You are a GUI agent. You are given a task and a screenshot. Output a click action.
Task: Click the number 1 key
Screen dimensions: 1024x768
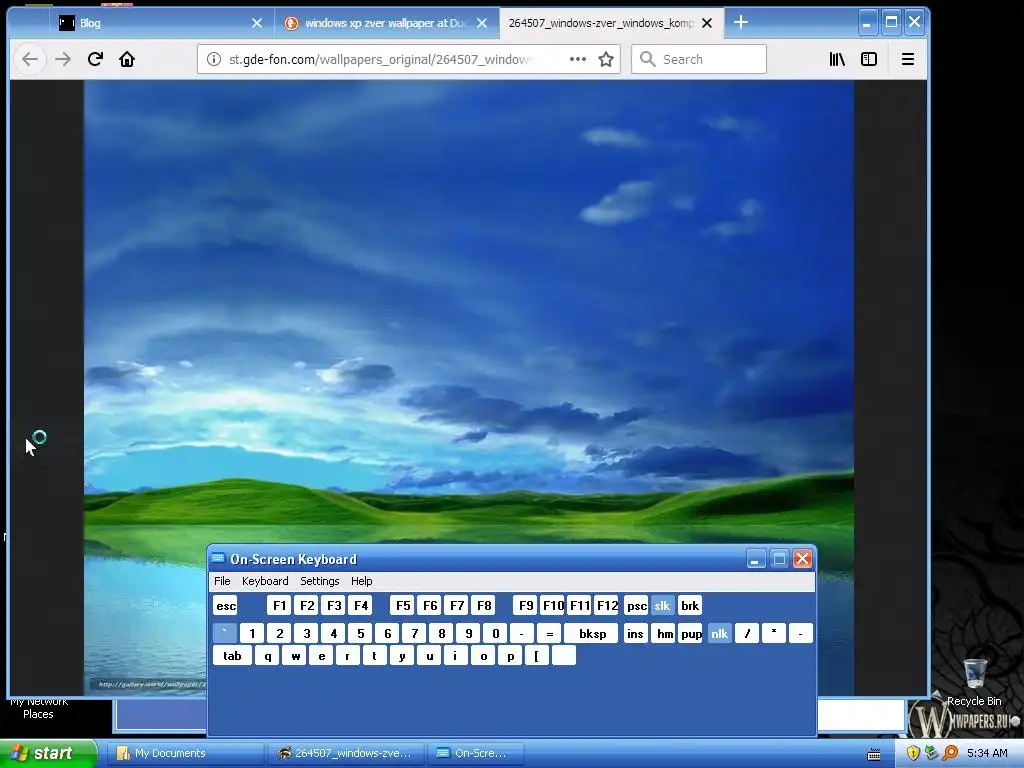252,633
